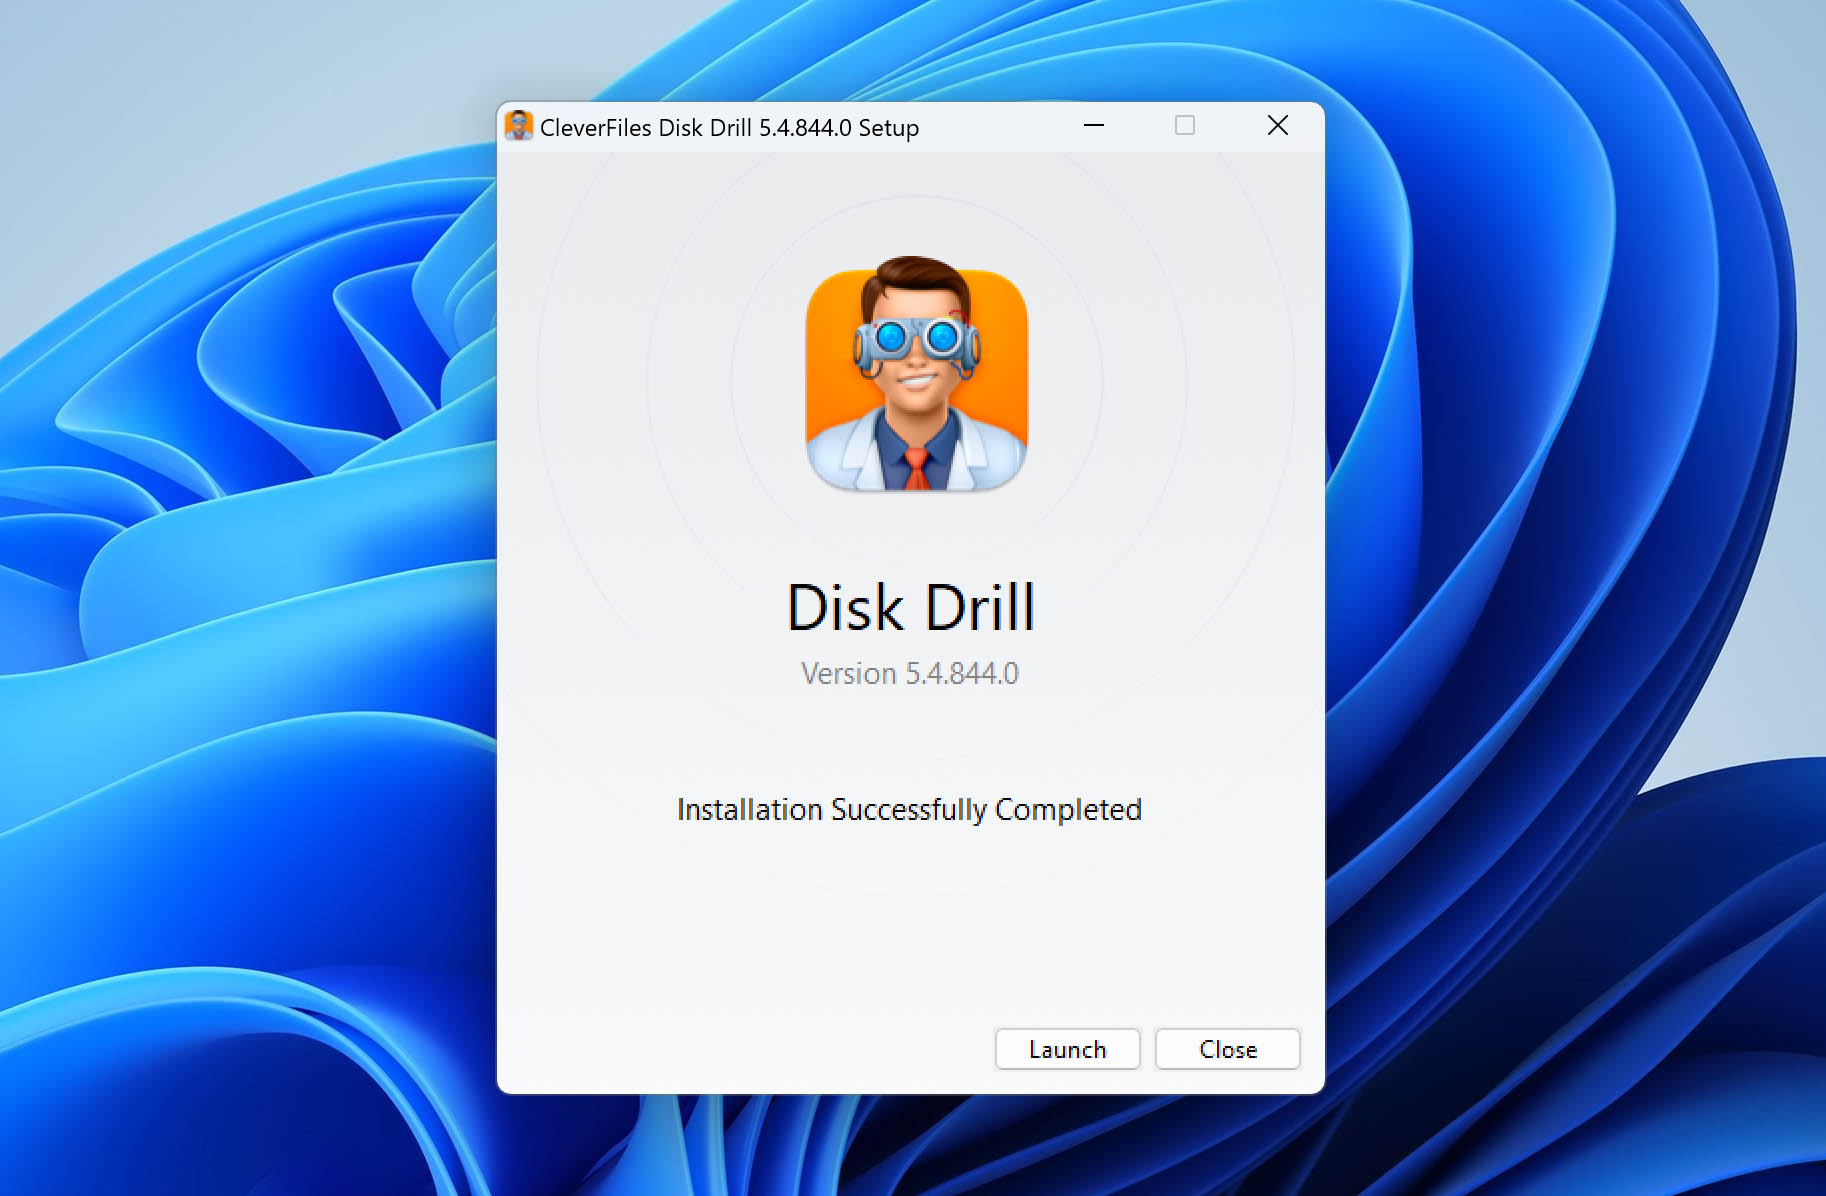Launch Disk Drill after installation
This screenshot has width=1826, height=1196.
click(x=1067, y=1049)
